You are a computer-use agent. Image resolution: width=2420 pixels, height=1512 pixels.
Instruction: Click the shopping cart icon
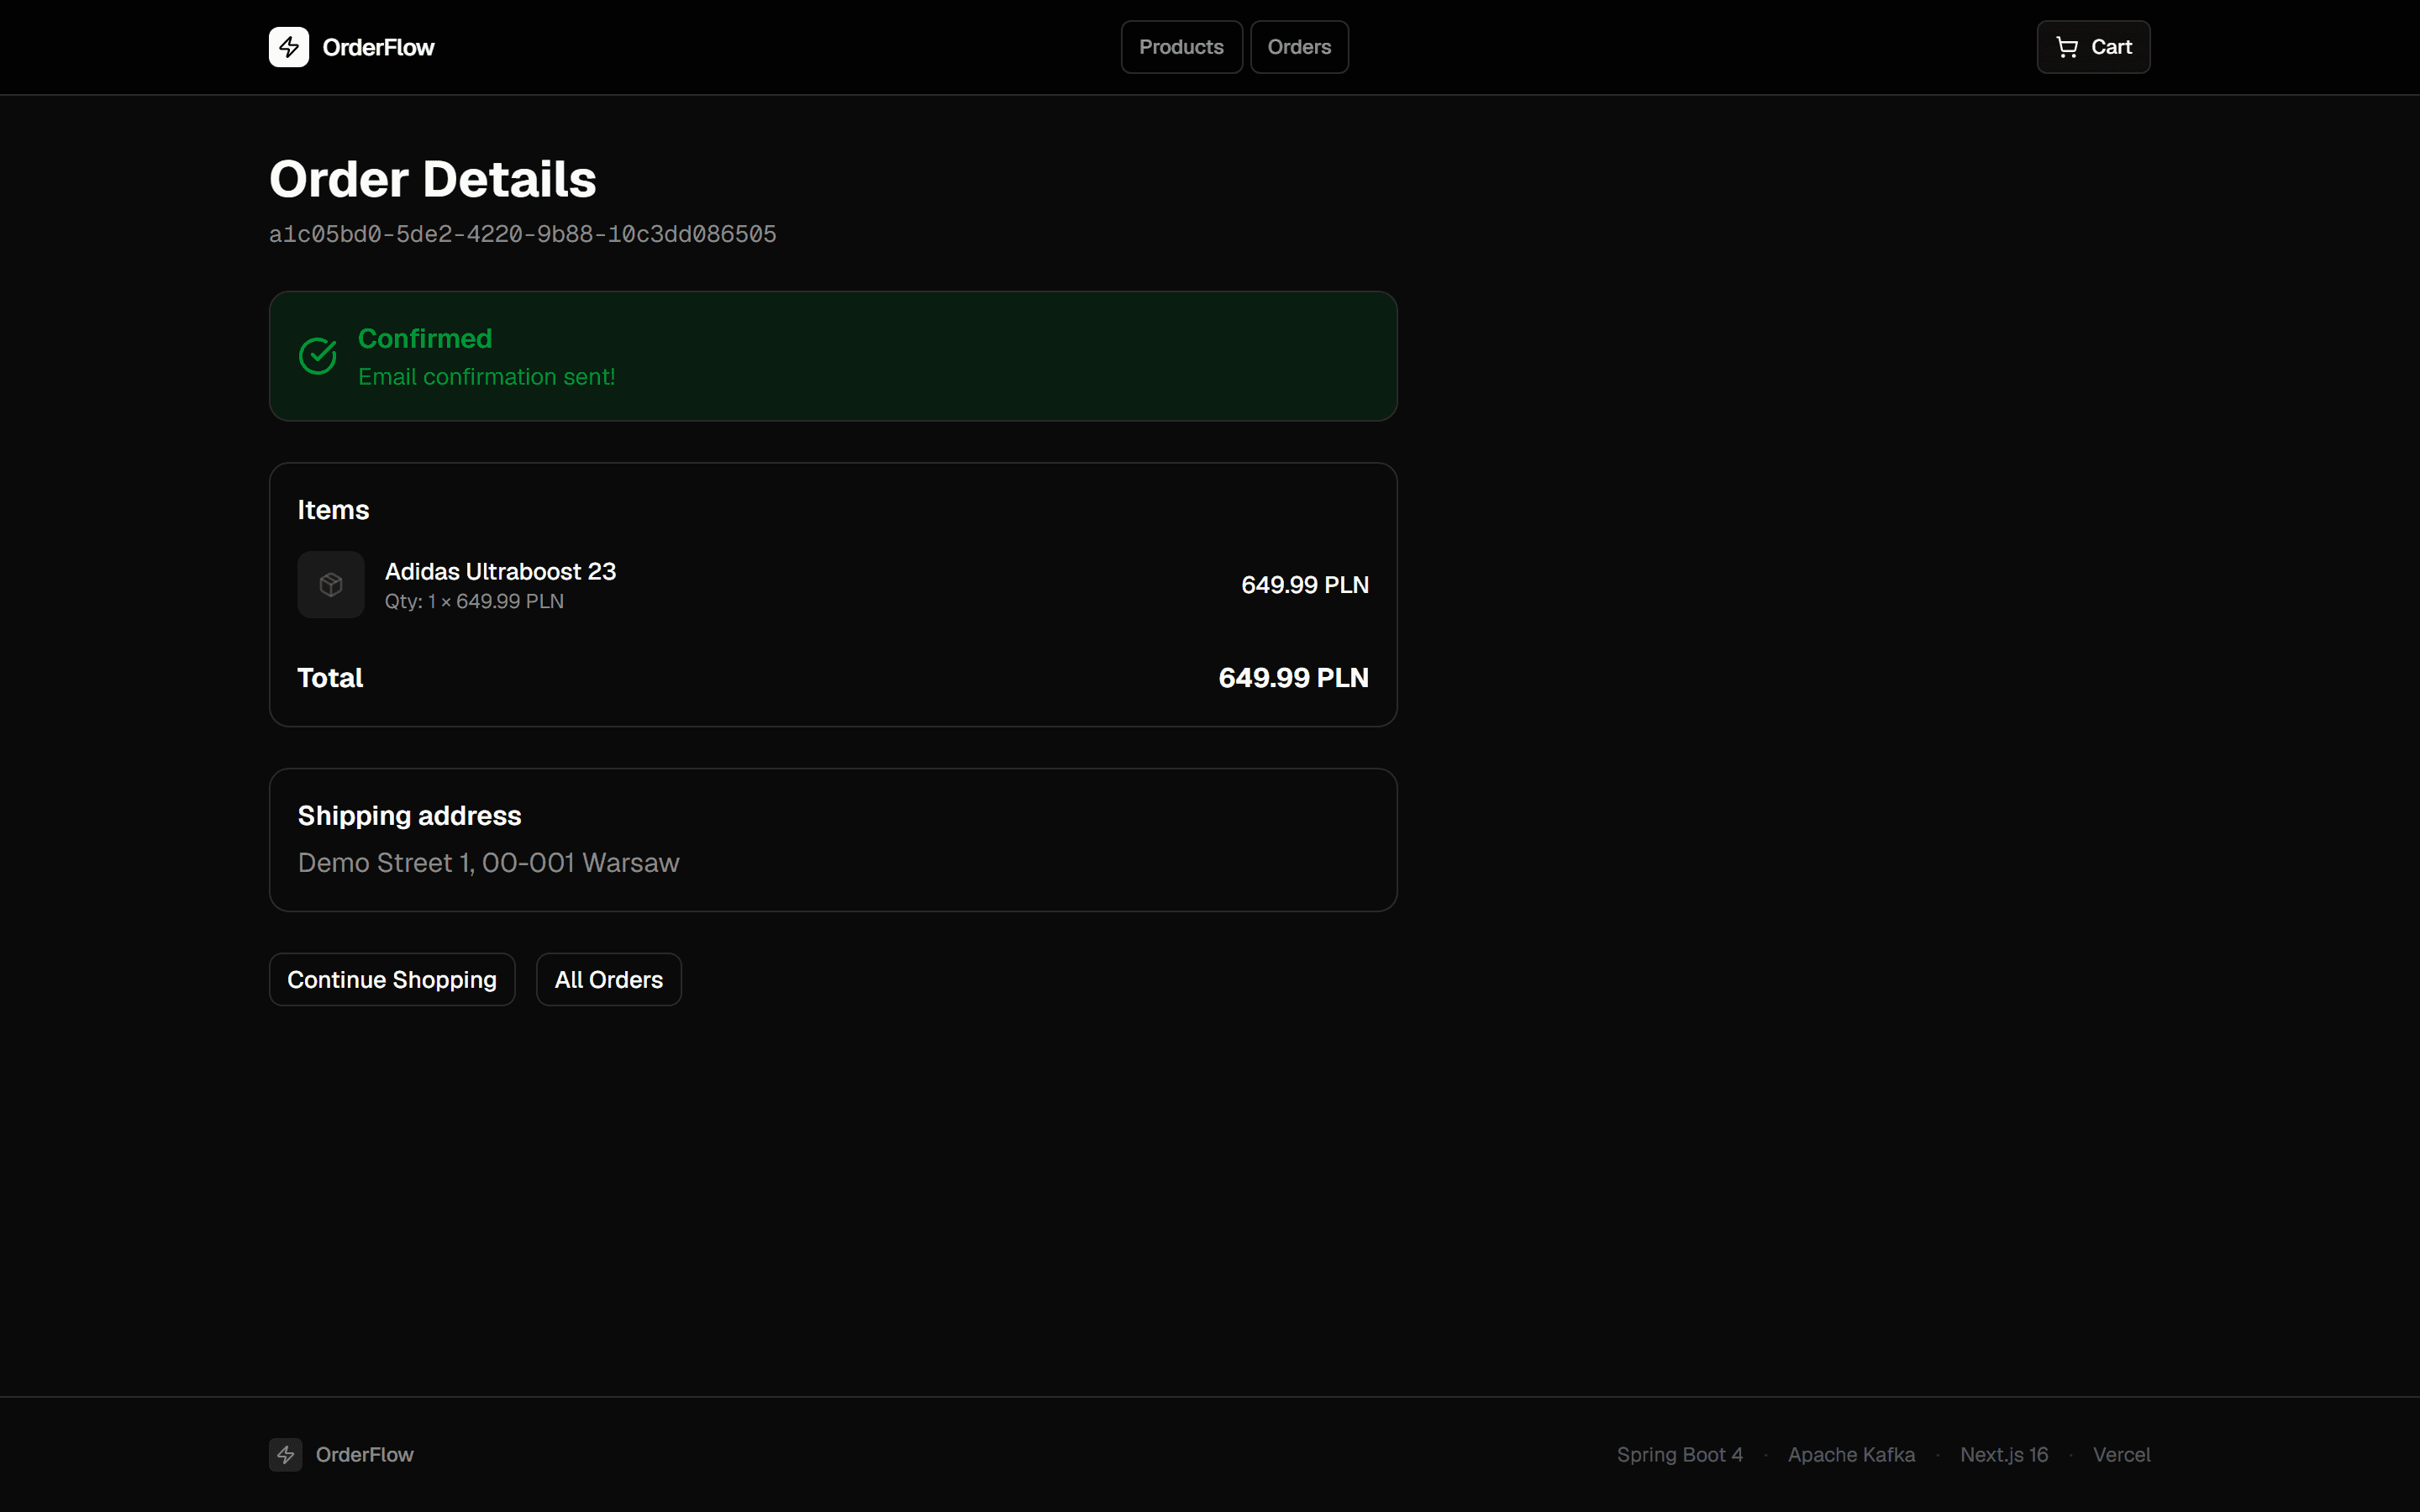coord(2066,47)
